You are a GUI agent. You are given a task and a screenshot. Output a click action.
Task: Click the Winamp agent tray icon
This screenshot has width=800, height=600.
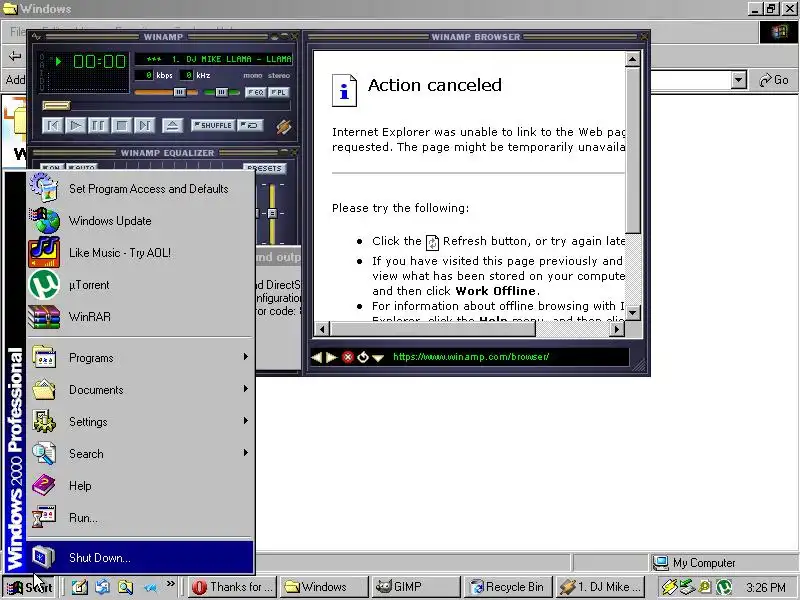[669, 587]
